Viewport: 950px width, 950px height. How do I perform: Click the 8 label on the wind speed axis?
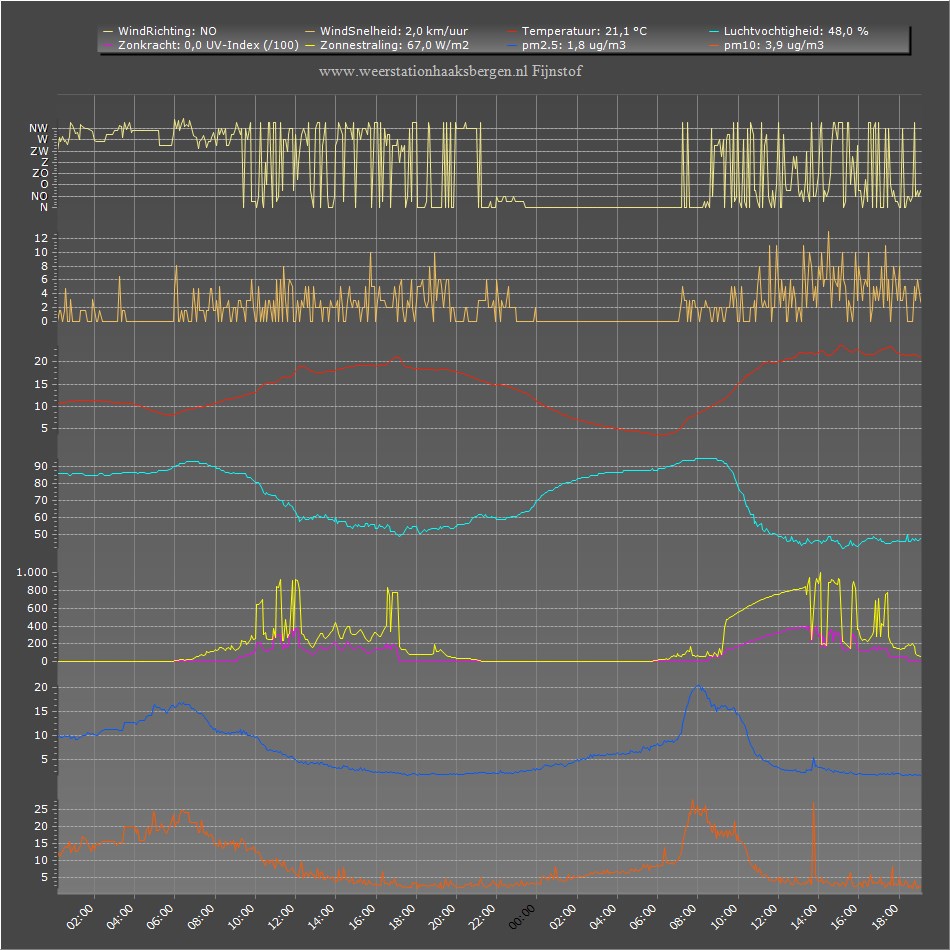pos(44,266)
